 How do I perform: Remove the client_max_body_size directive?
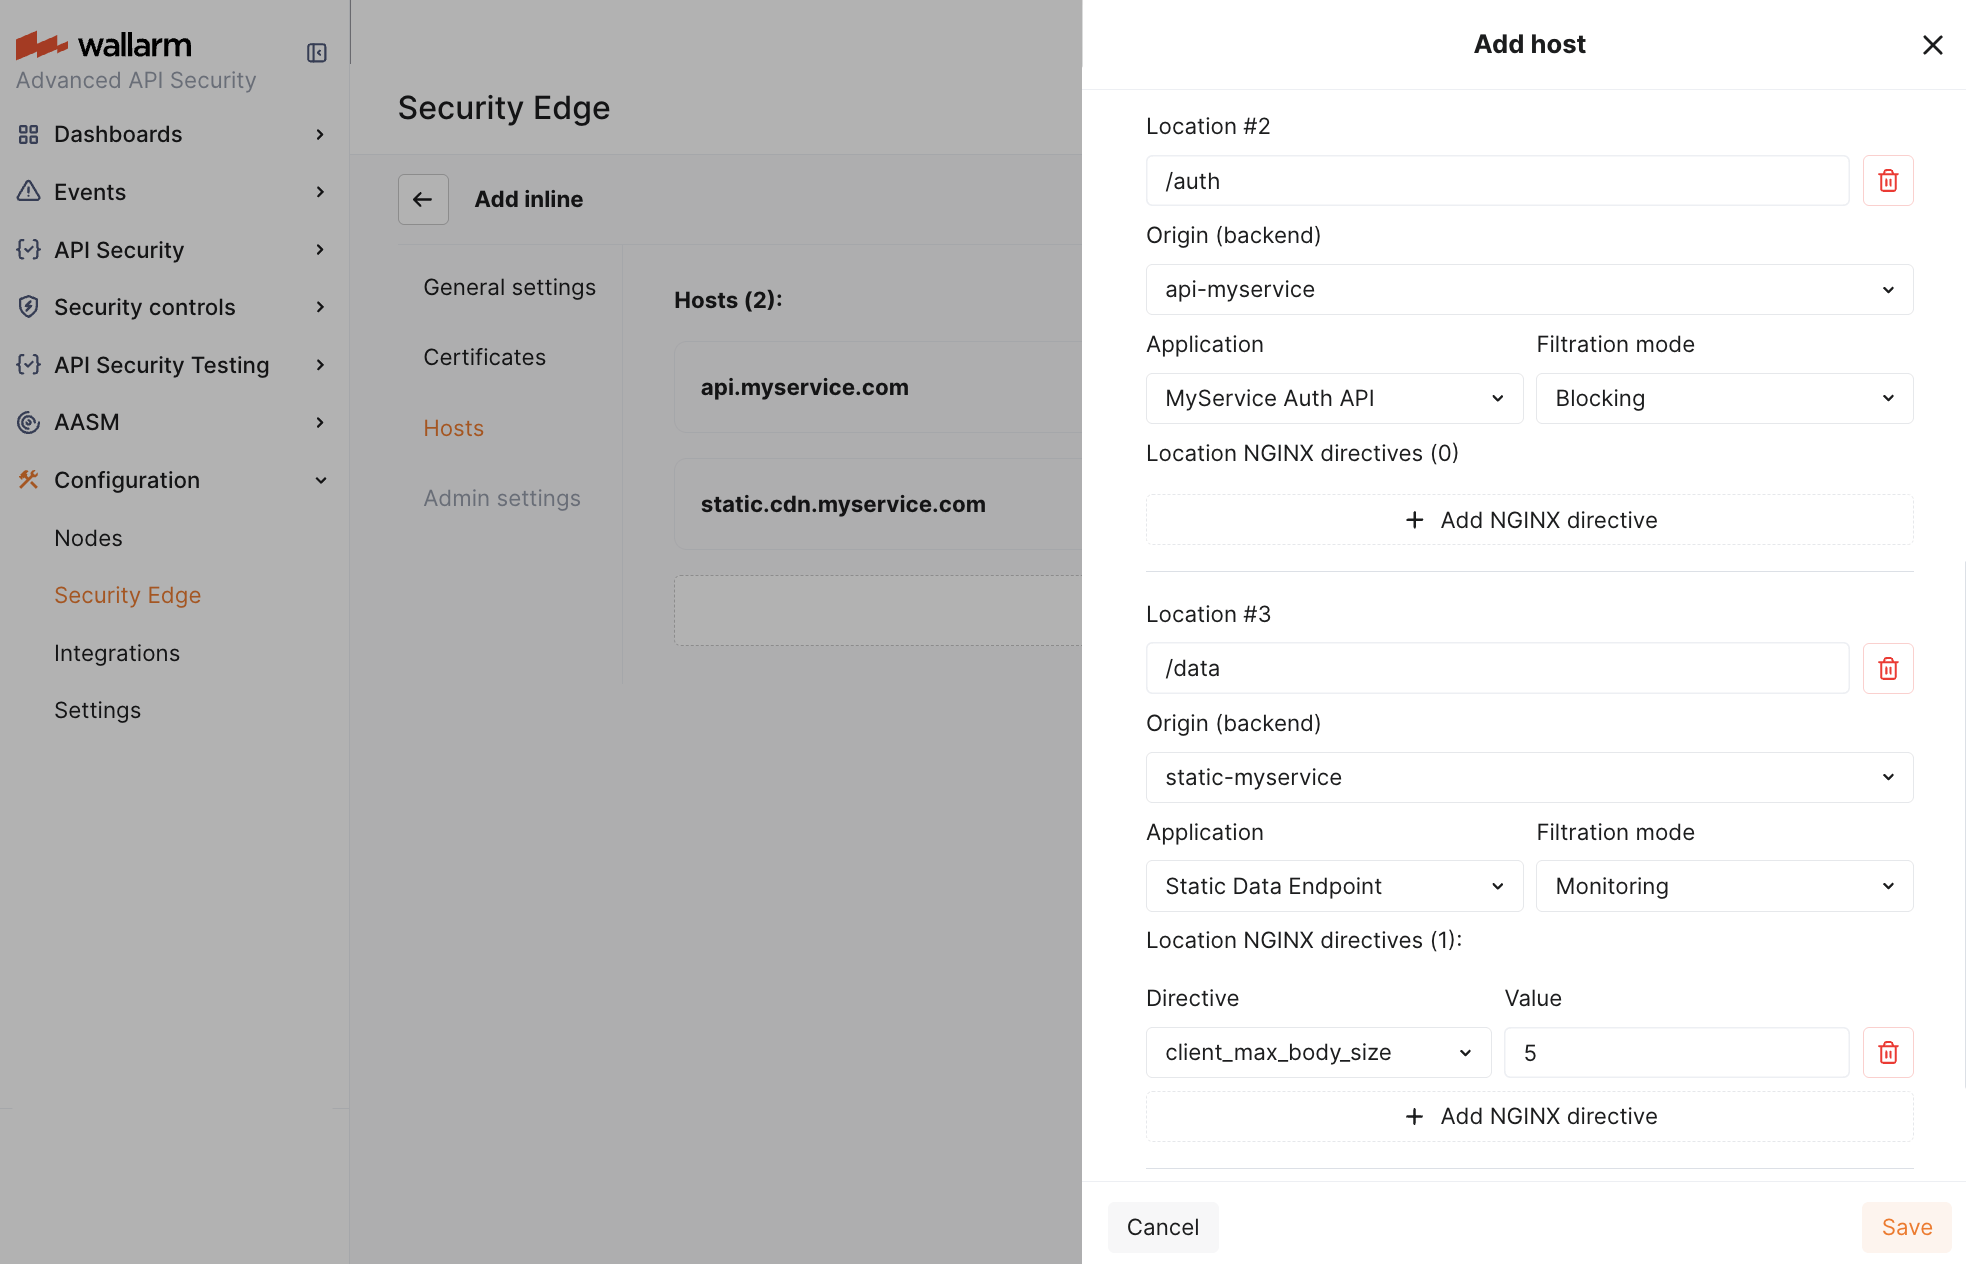click(x=1887, y=1052)
